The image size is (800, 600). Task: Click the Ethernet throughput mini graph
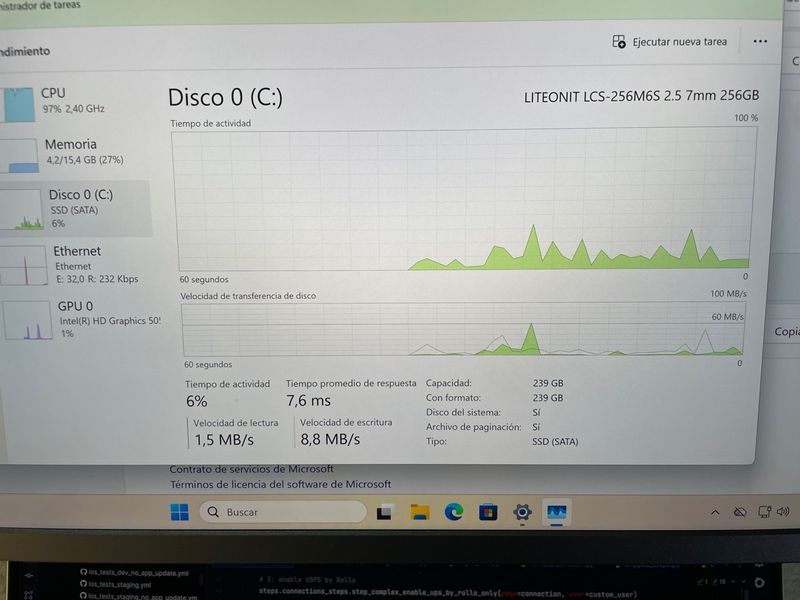click(x=23, y=266)
